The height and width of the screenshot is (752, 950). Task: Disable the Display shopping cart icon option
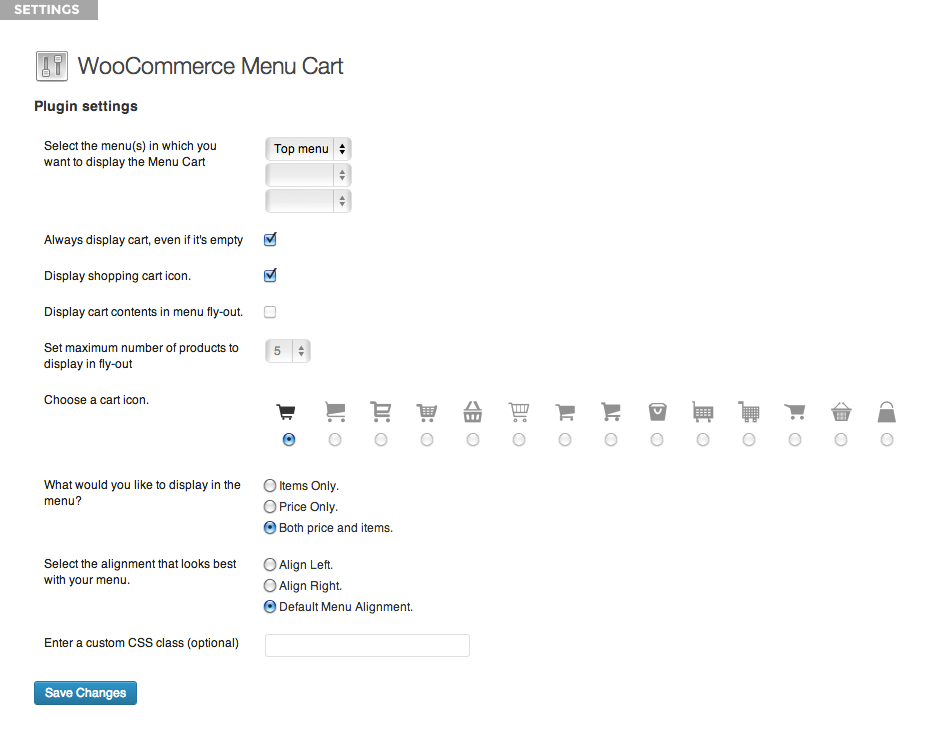click(270, 275)
